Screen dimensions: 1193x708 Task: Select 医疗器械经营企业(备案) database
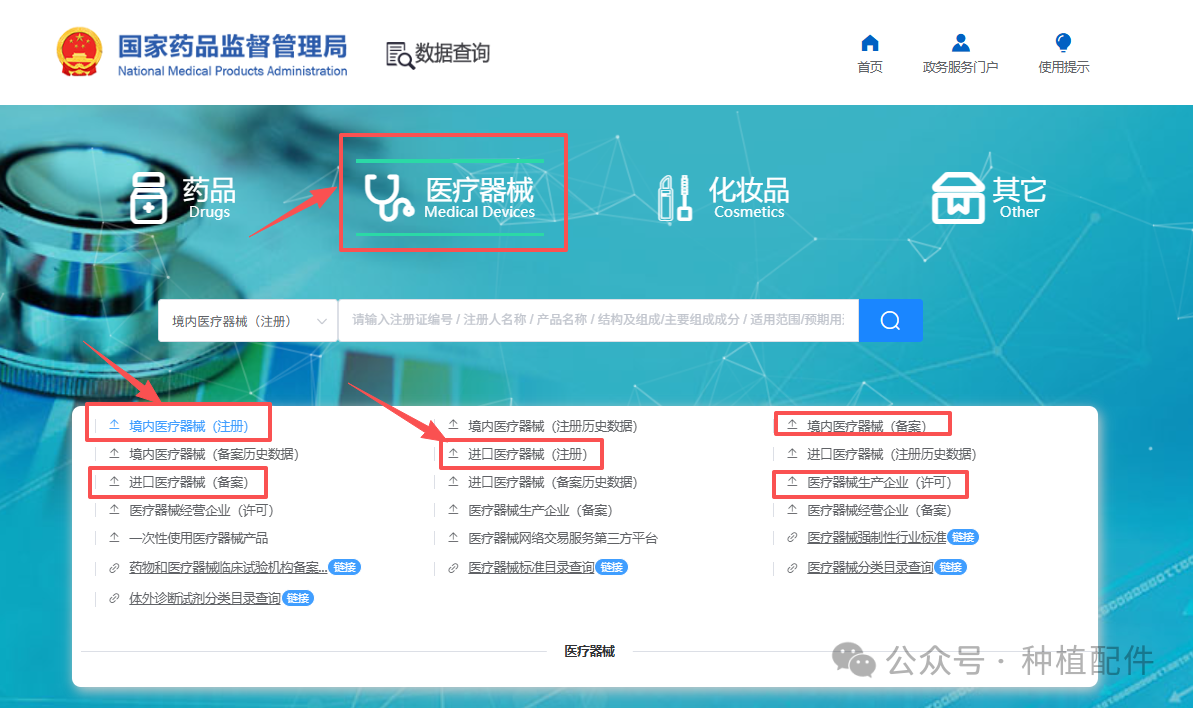pos(880,510)
